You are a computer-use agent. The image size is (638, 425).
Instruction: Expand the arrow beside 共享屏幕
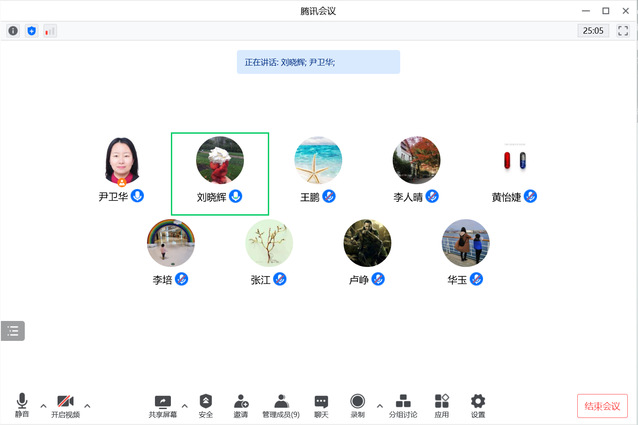184,405
